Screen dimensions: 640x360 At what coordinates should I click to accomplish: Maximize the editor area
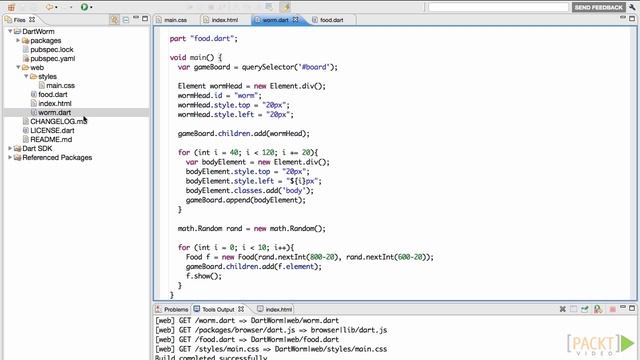coord(632,18)
